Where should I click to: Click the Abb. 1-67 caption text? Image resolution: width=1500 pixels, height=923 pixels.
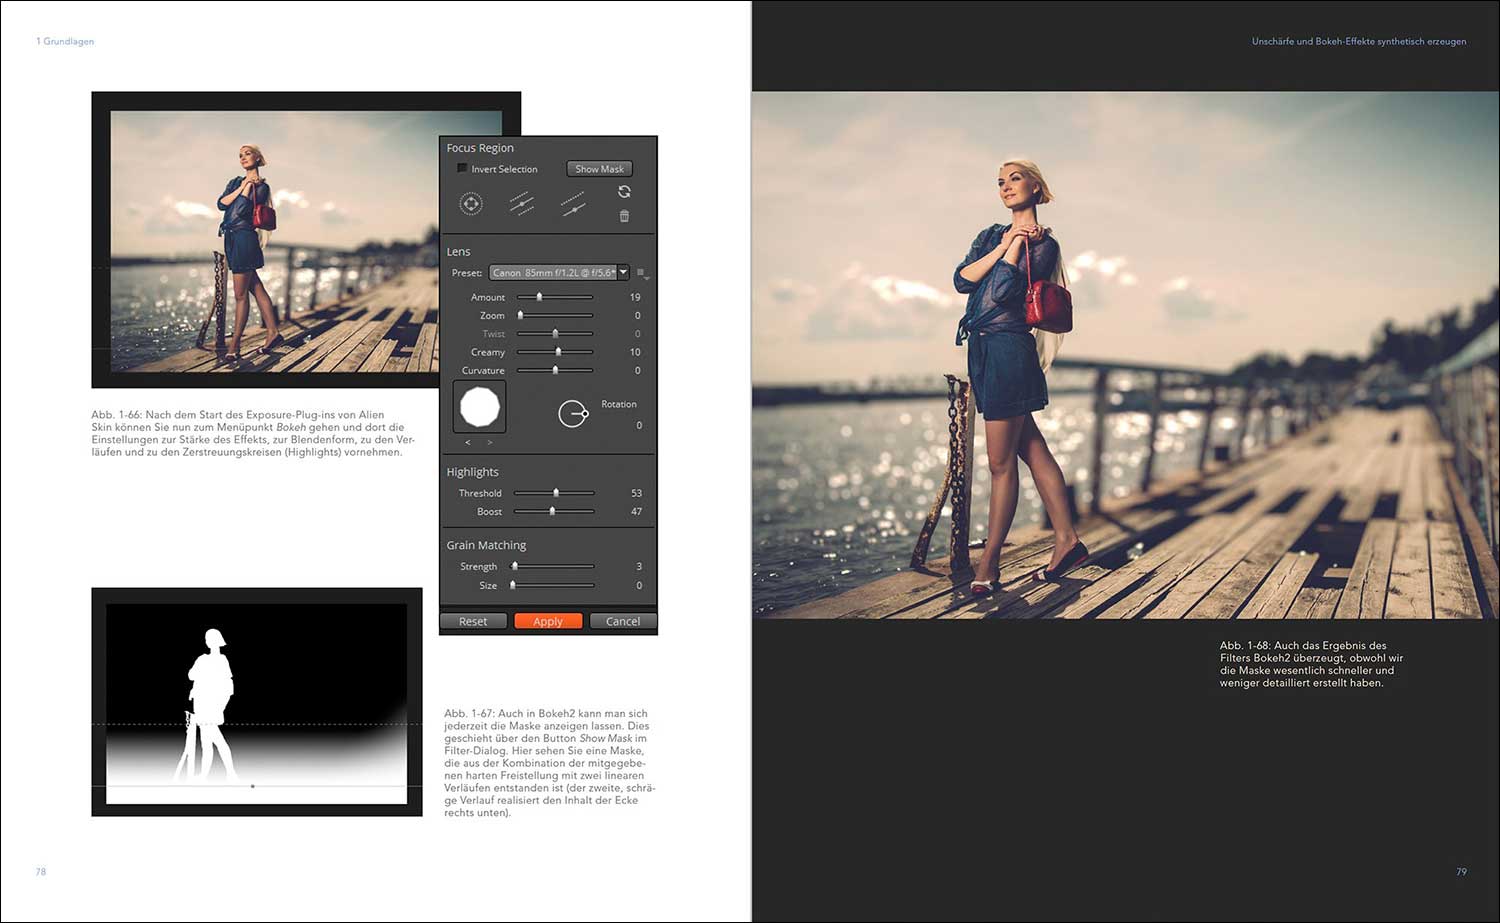click(550, 763)
